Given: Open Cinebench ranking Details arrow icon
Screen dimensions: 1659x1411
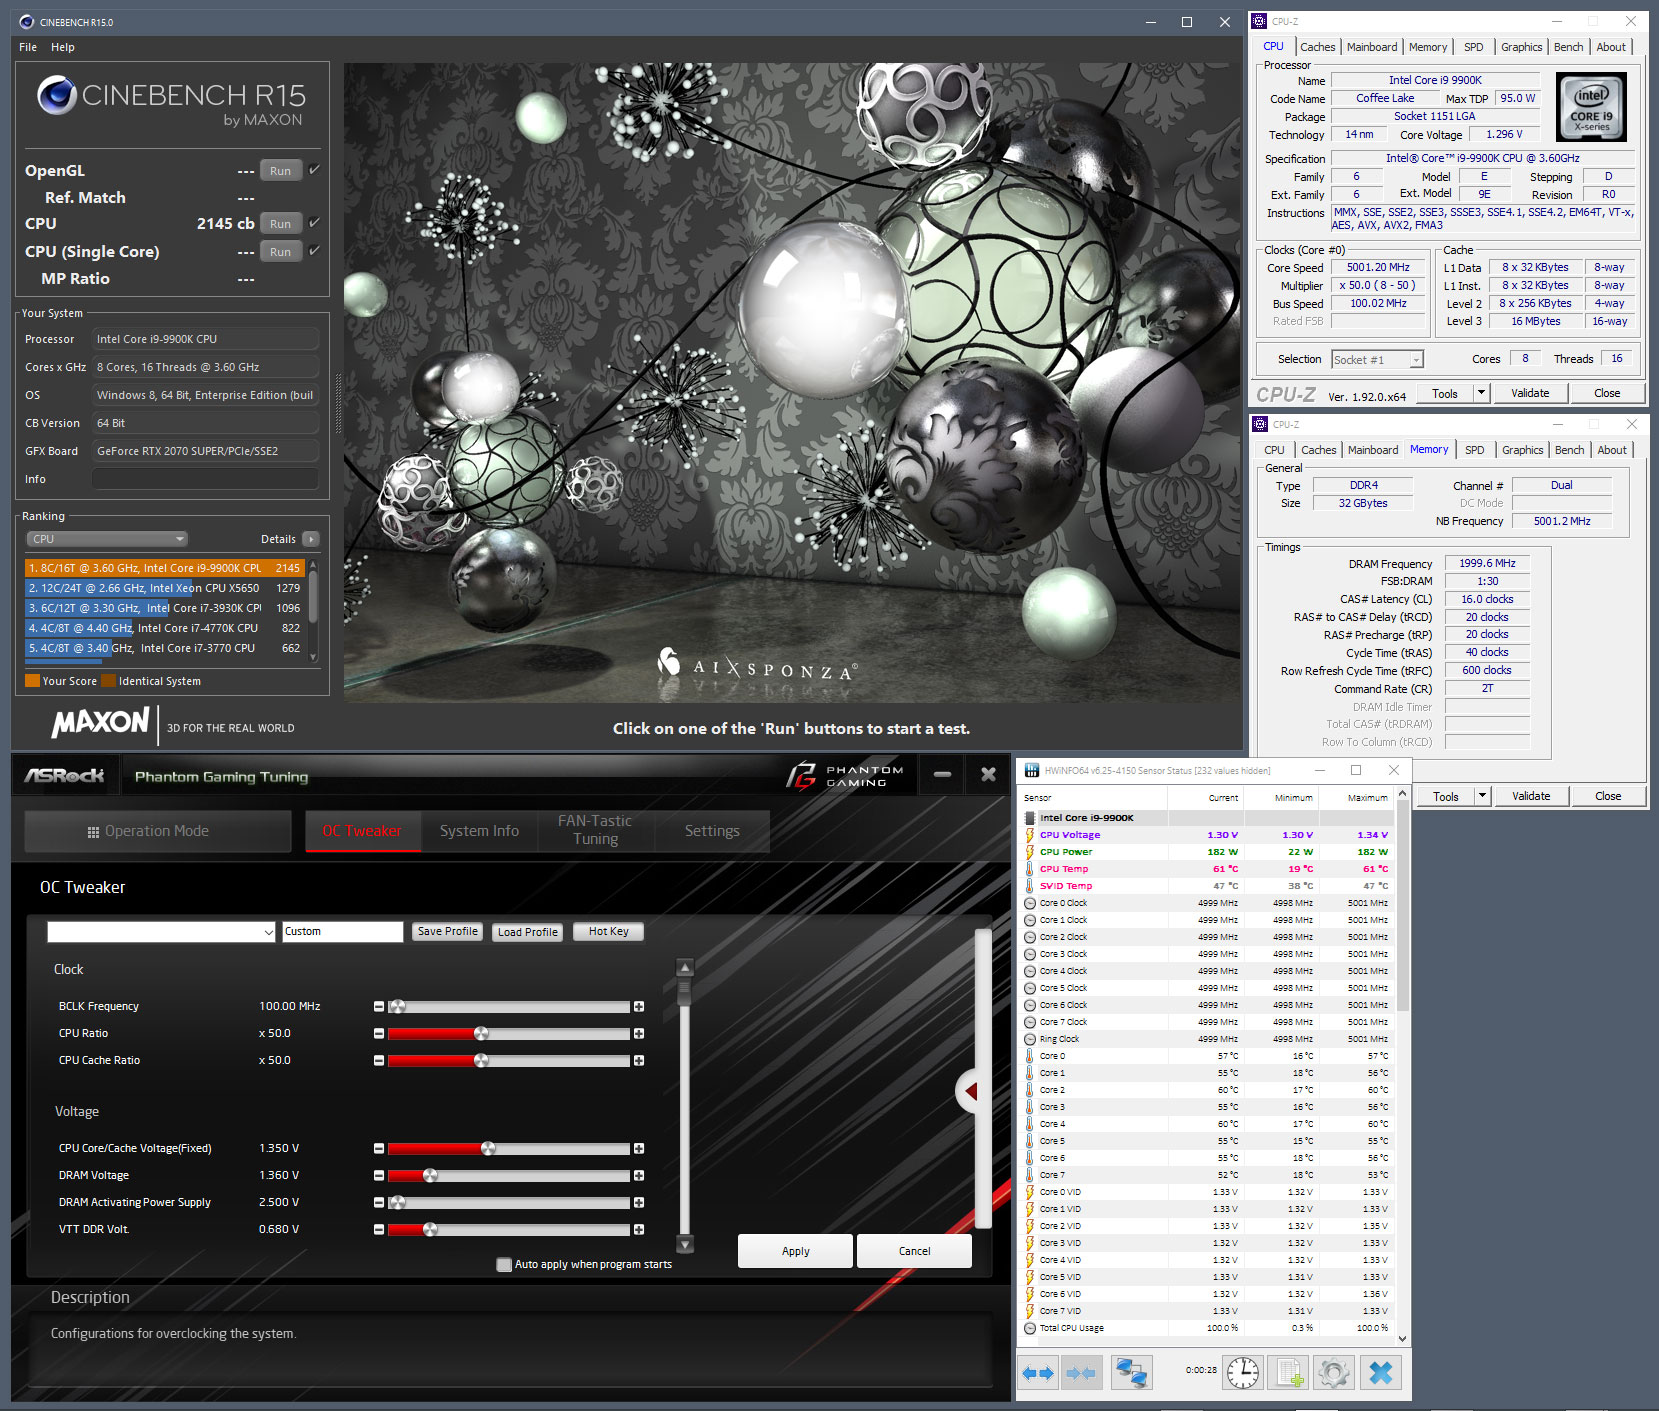Looking at the screenshot, I should 311,539.
